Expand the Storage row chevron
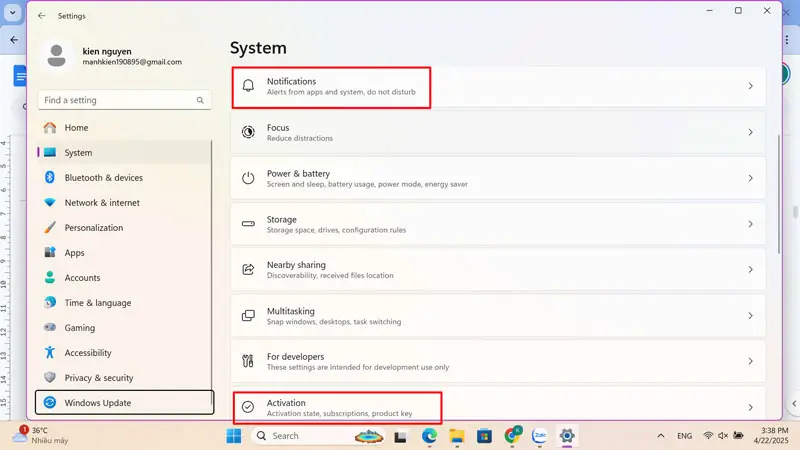This screenshot has height=450, width=800. coord(751,224)
